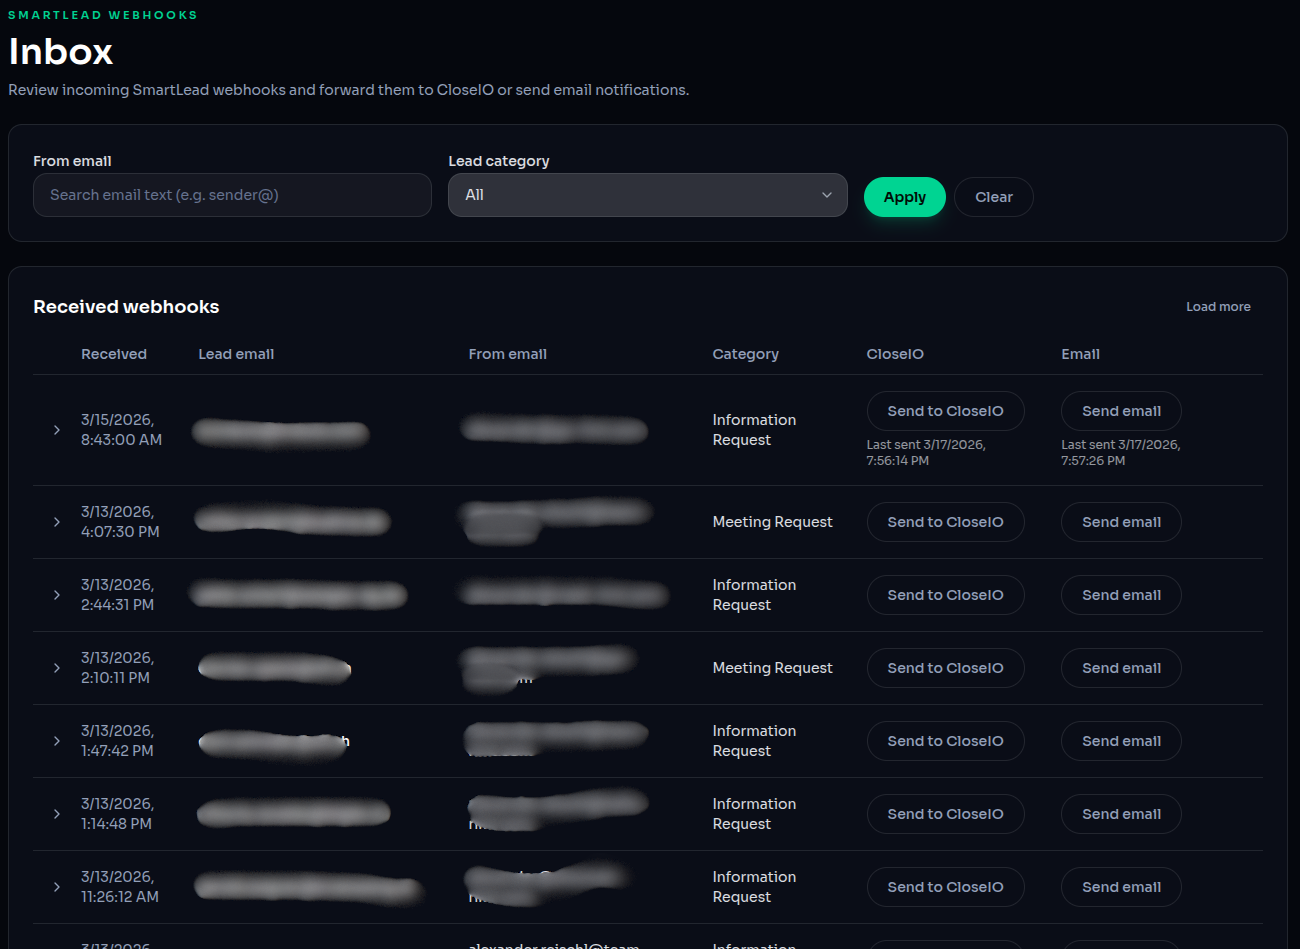Focus the From email search field
The width and height of the screenshot is (1300, 949).
[232, 195]
